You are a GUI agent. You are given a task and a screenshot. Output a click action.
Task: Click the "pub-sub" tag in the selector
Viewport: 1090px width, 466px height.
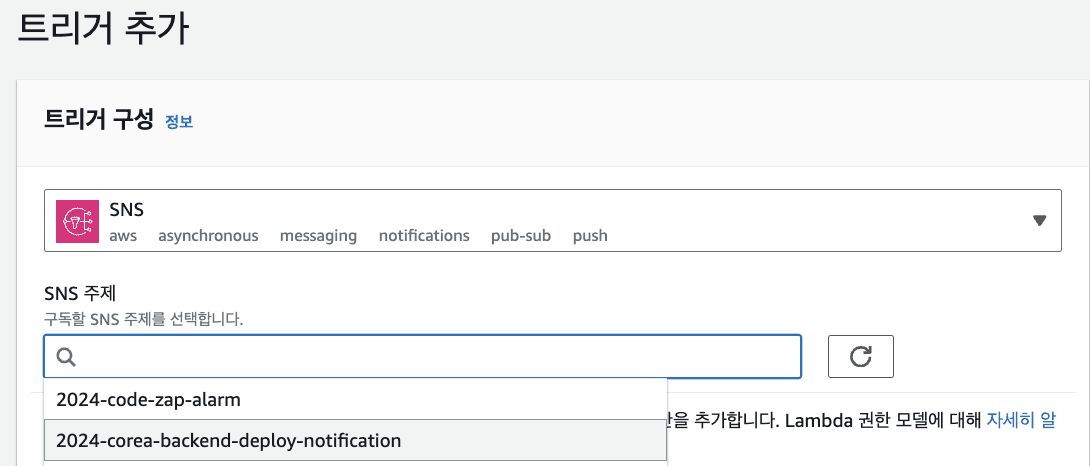click(x=521, y=236)
